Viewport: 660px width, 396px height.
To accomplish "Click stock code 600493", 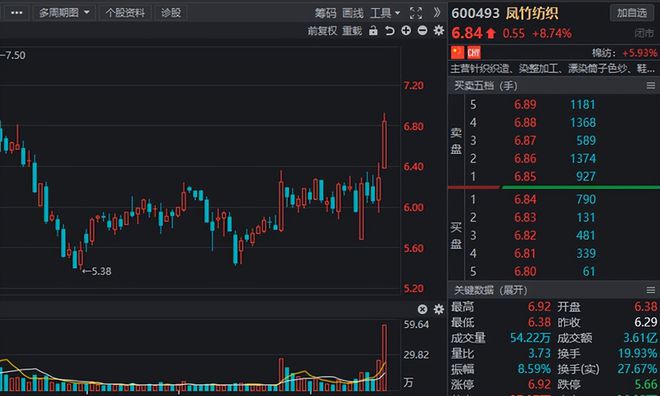I will (x=475, y=13).
